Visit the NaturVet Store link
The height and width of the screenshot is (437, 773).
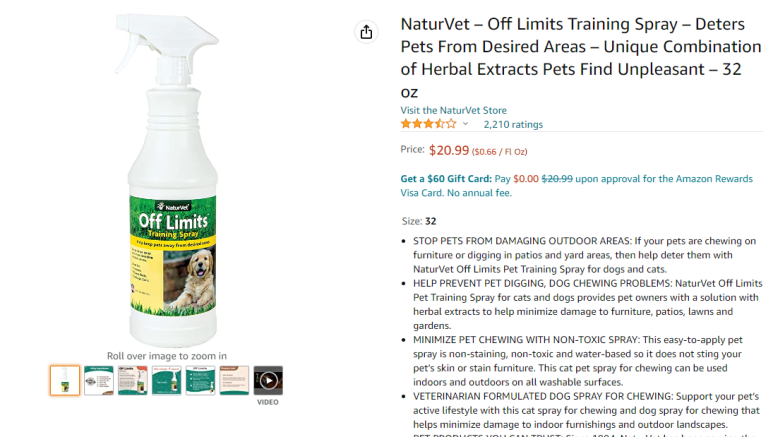click(x=454, y=110)
